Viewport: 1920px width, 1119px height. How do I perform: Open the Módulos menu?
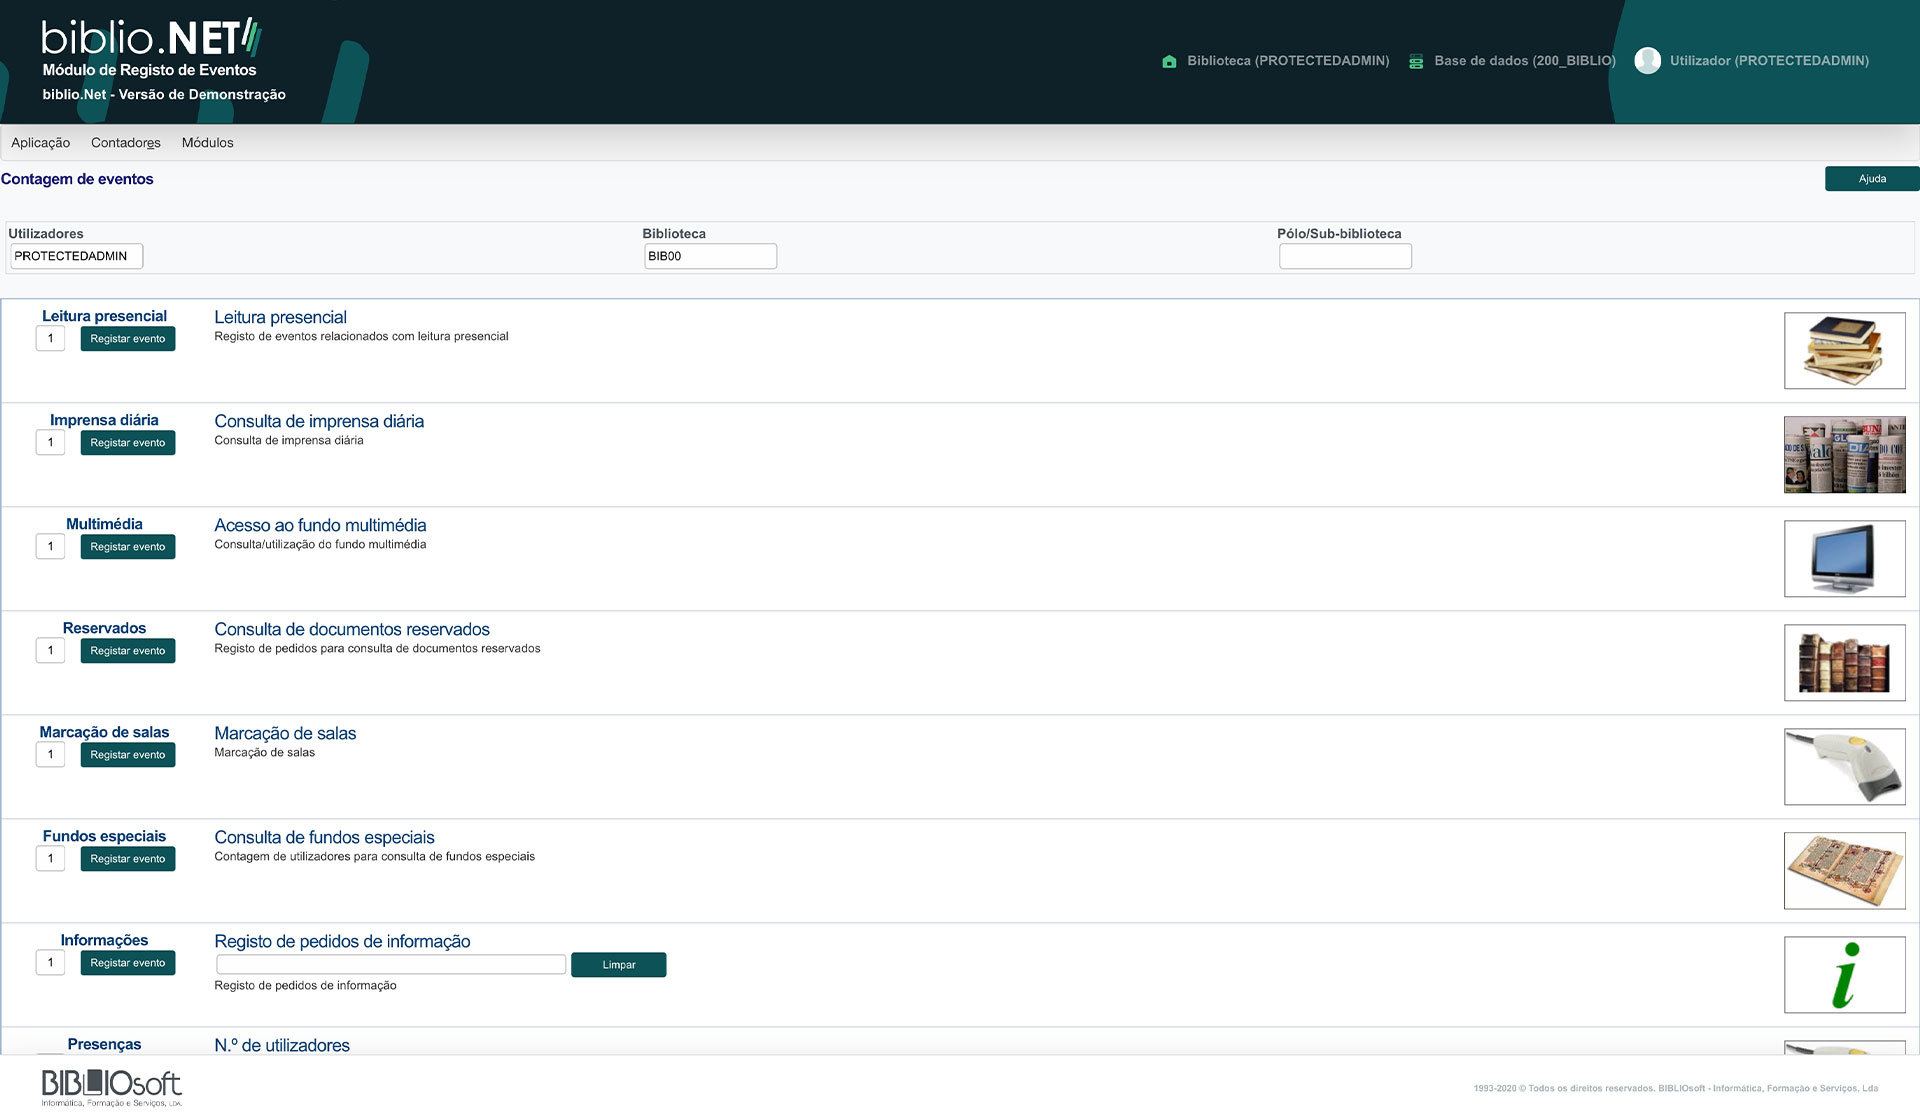208,143
